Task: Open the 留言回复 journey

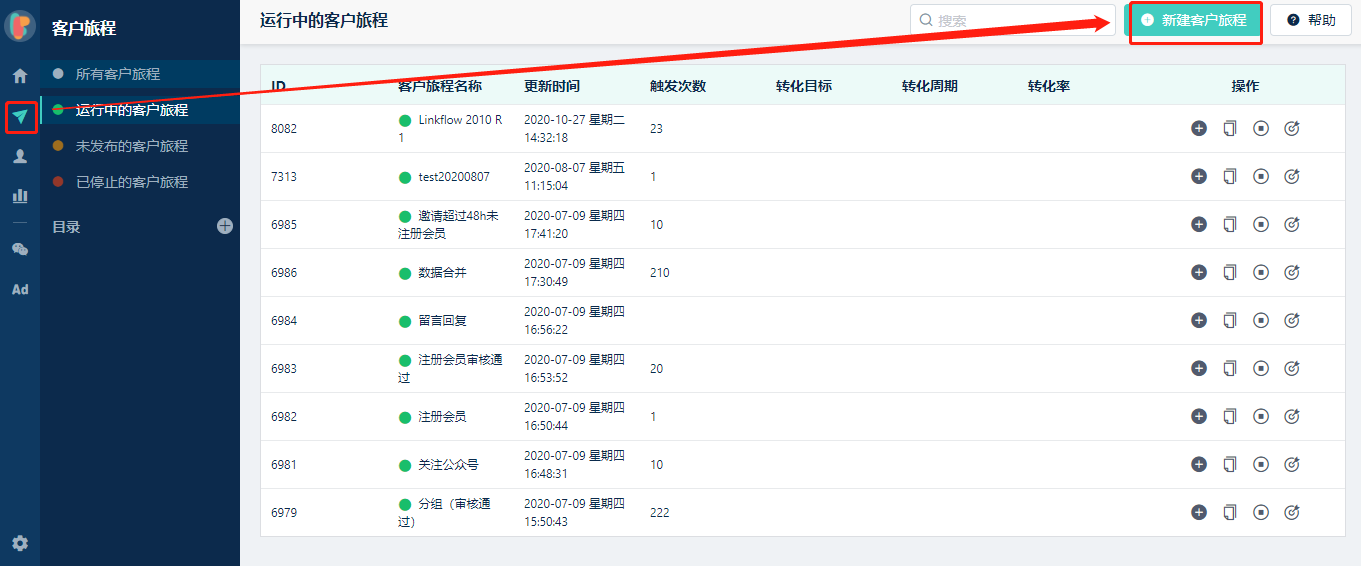Action: point(442,321)
